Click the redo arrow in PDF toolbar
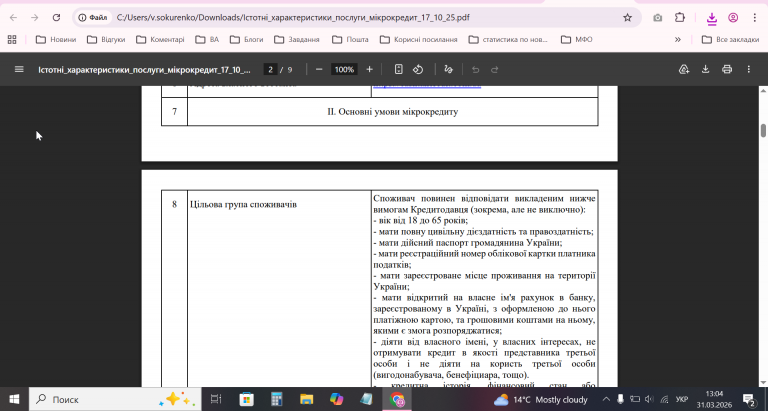The image size is (768, 411). tap(495, 70)
